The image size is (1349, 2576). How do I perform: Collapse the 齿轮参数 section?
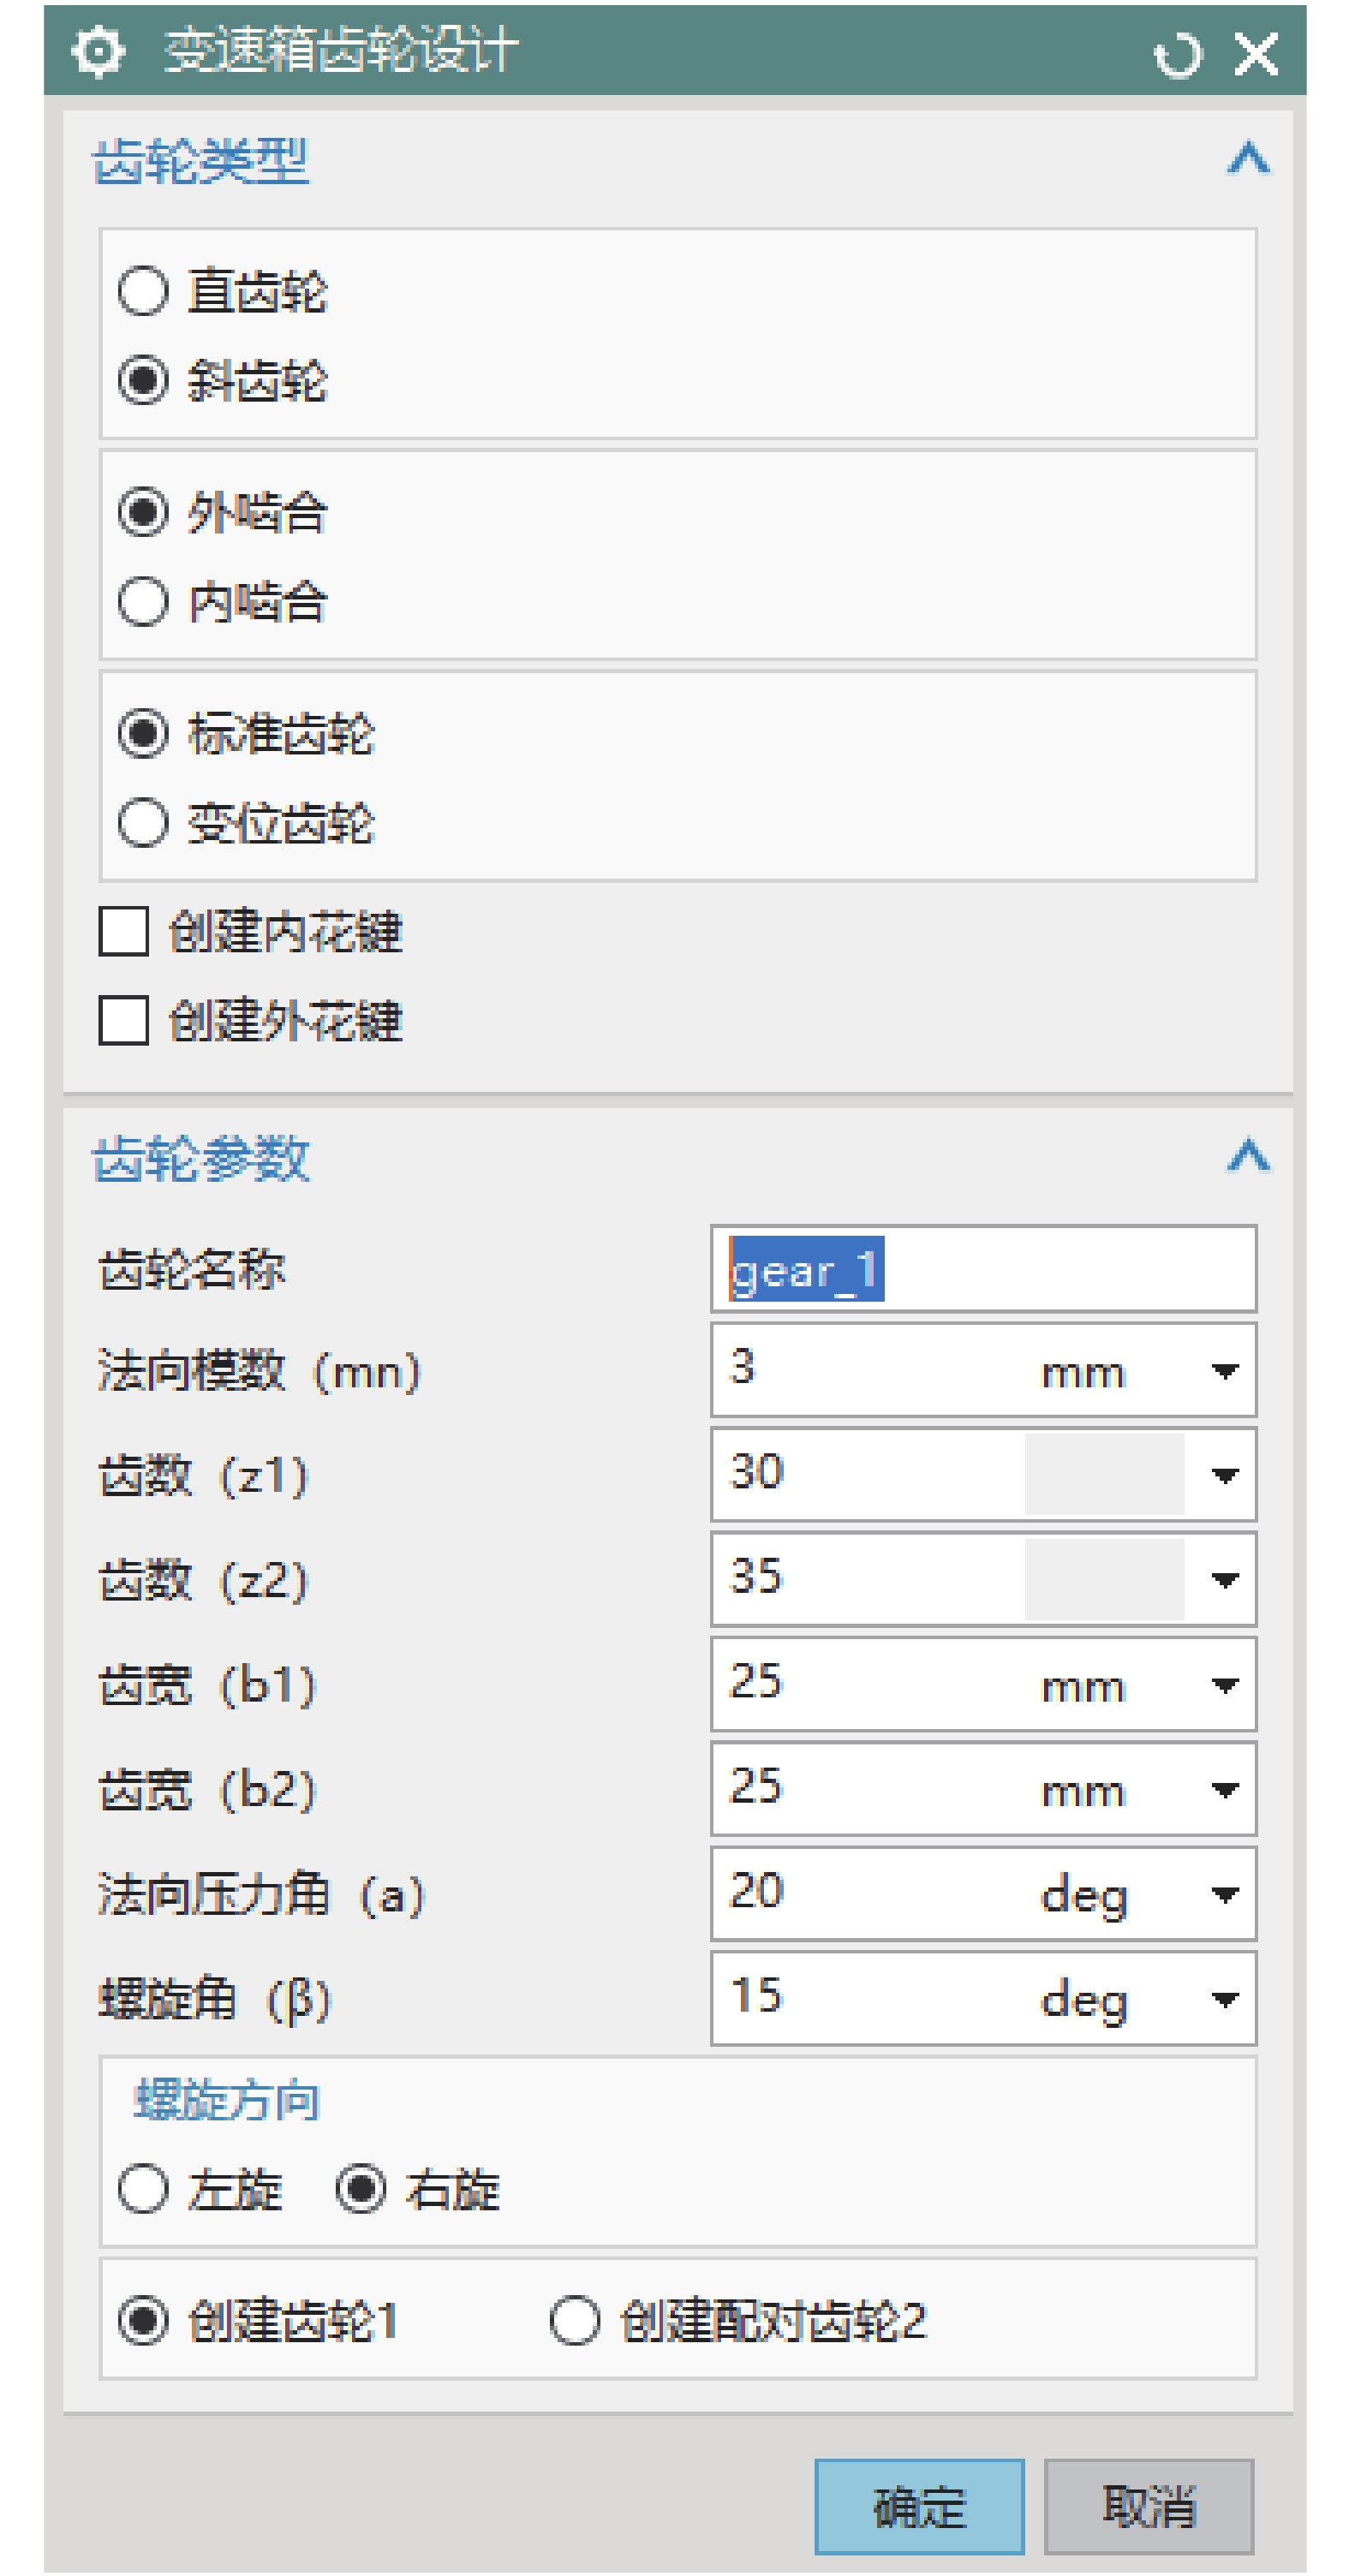(x=1248, y=1156)
